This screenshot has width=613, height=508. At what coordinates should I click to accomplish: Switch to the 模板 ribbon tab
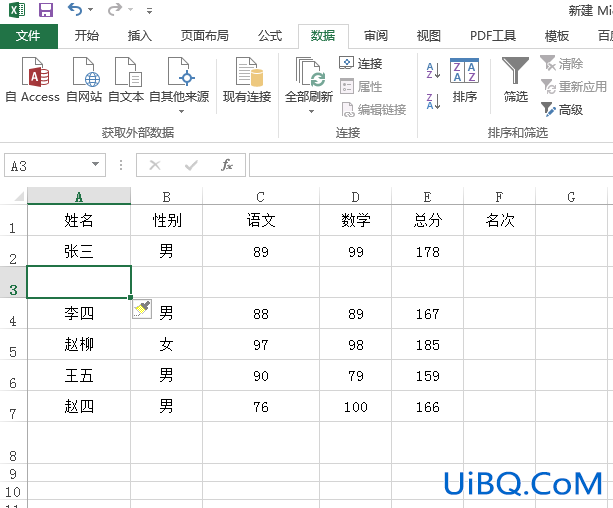(557, 36)
